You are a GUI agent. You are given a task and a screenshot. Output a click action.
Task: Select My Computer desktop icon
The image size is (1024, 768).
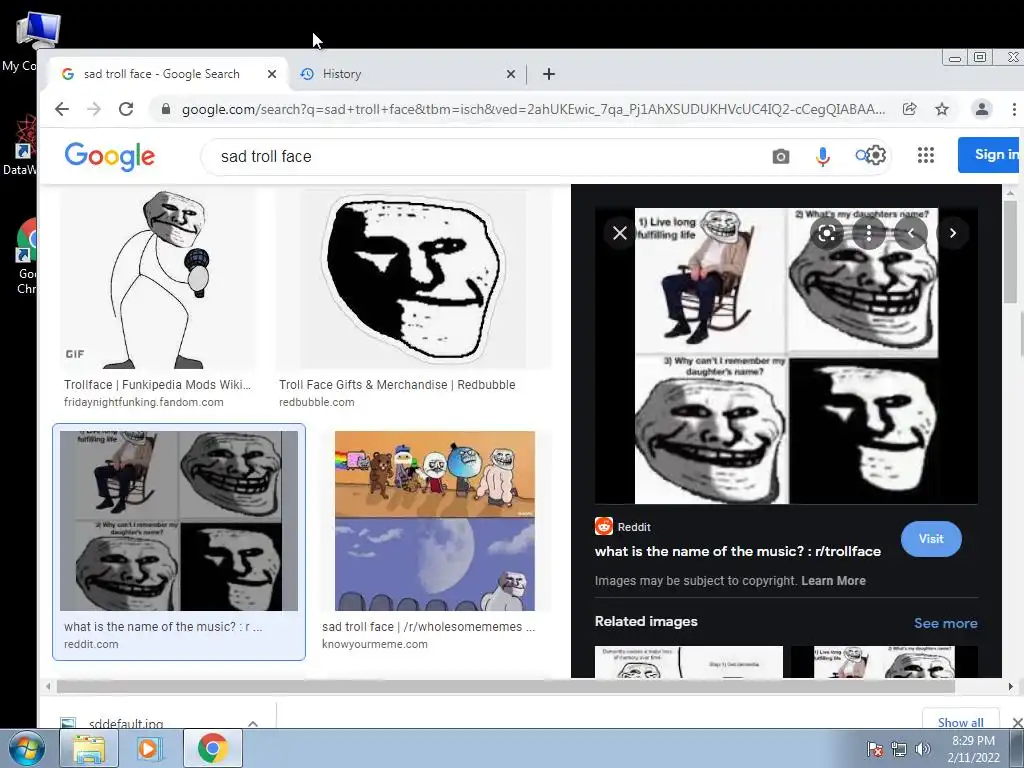coord(31,40)
